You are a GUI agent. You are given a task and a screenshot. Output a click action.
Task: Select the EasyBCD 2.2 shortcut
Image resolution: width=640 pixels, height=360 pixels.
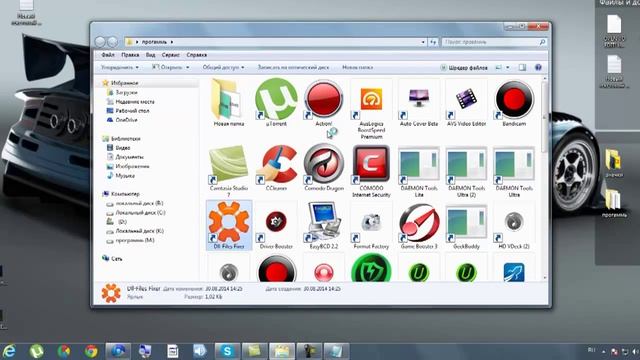[324, 225]
